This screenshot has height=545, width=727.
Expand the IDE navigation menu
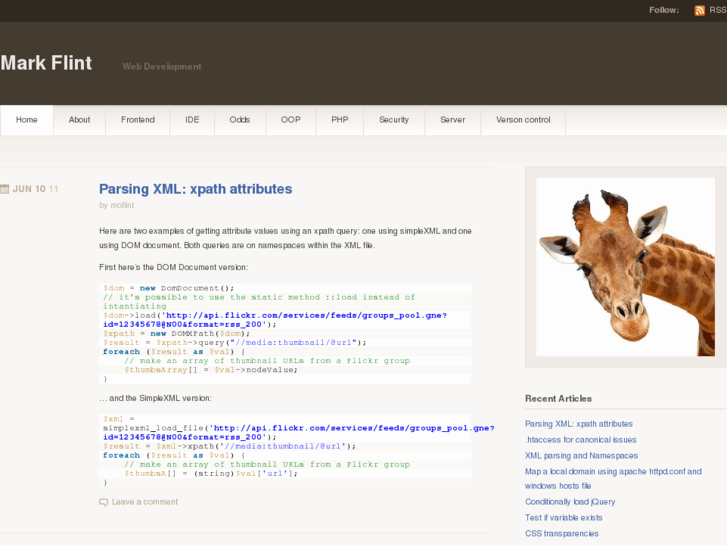pyautogui.click(x=192, y=120)
